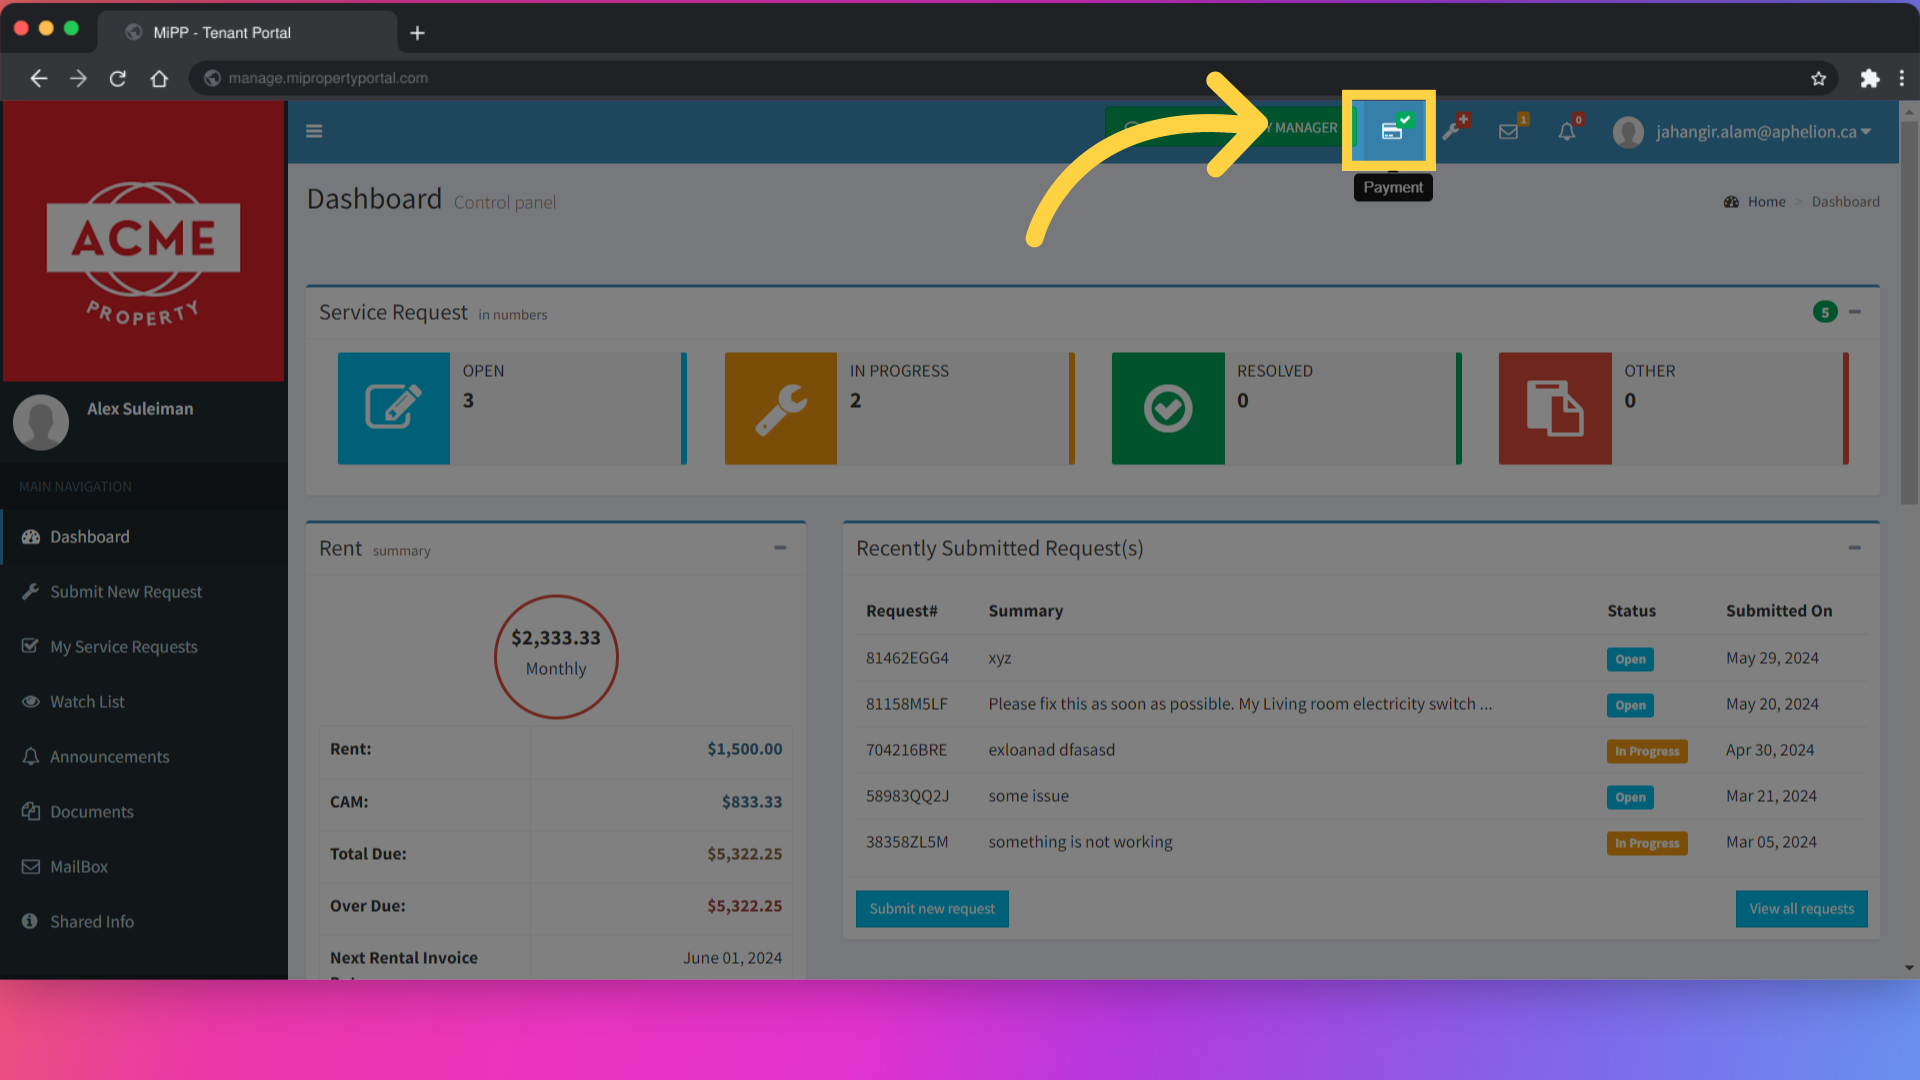The image size is (1920, 1080).
Task: Collapse the Service Request panel
Action: click(1855, 312)
